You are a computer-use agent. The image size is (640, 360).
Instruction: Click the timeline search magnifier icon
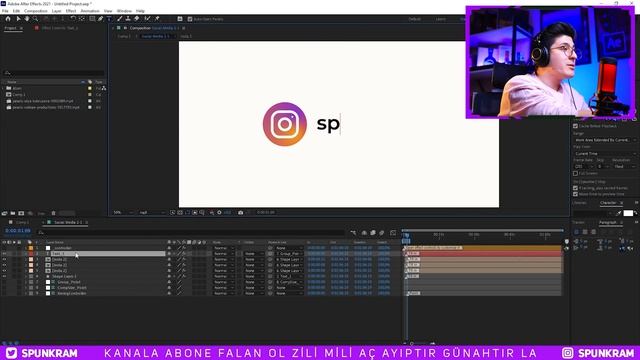tap(41, 233)
